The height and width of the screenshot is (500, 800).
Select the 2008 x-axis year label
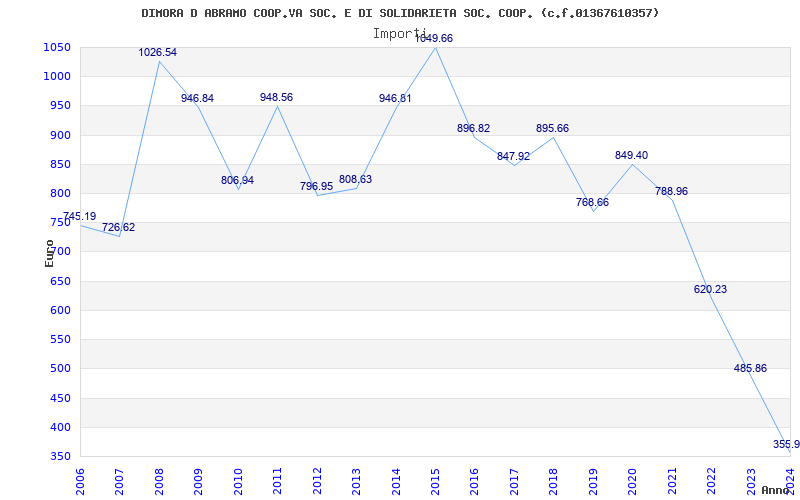pos(159,482)
